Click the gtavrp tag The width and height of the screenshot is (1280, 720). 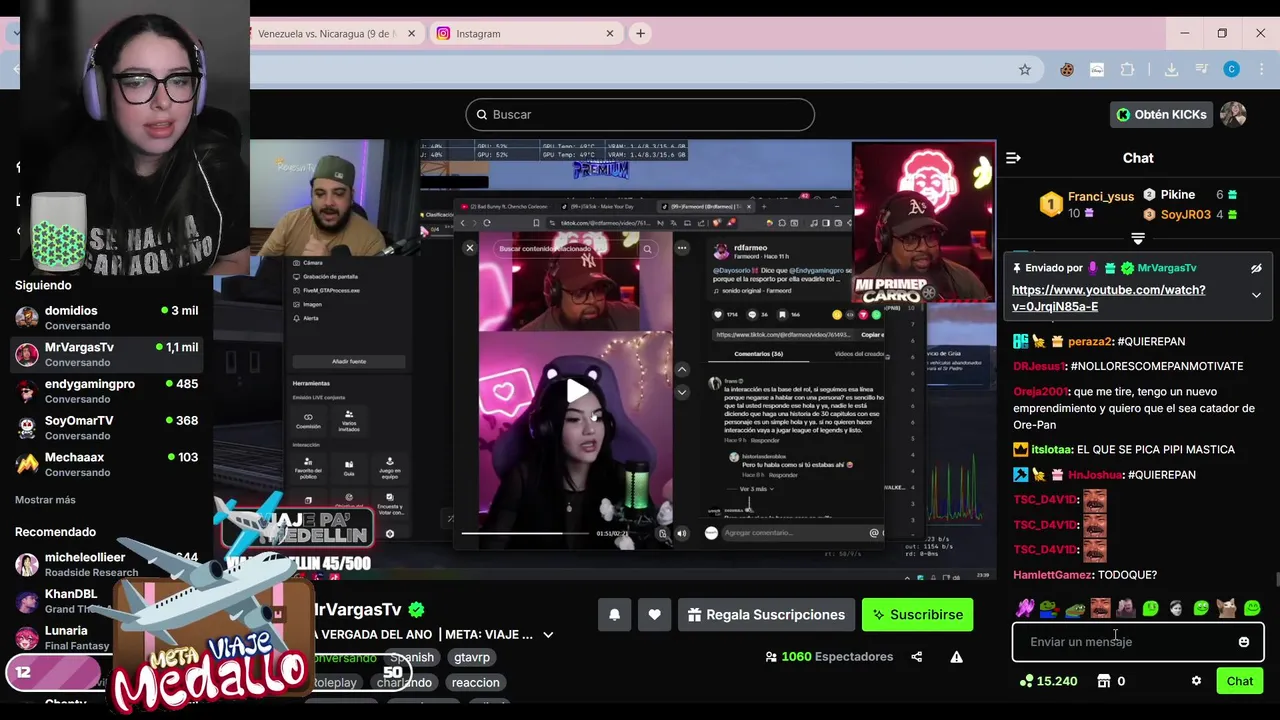click(x=472, y=658)
